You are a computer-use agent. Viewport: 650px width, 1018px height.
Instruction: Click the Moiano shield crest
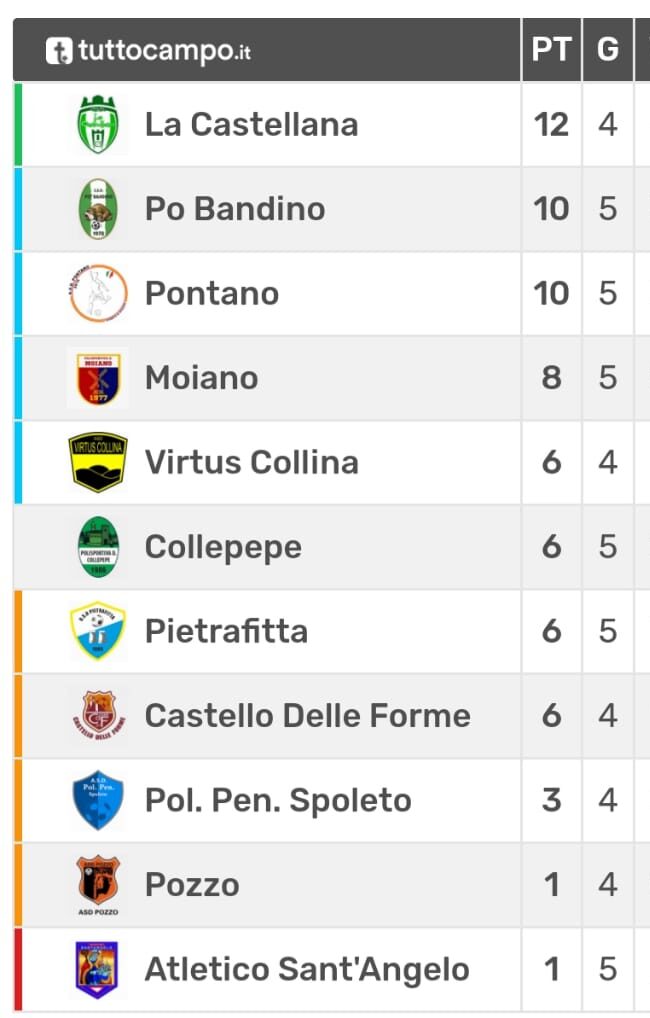98,378
